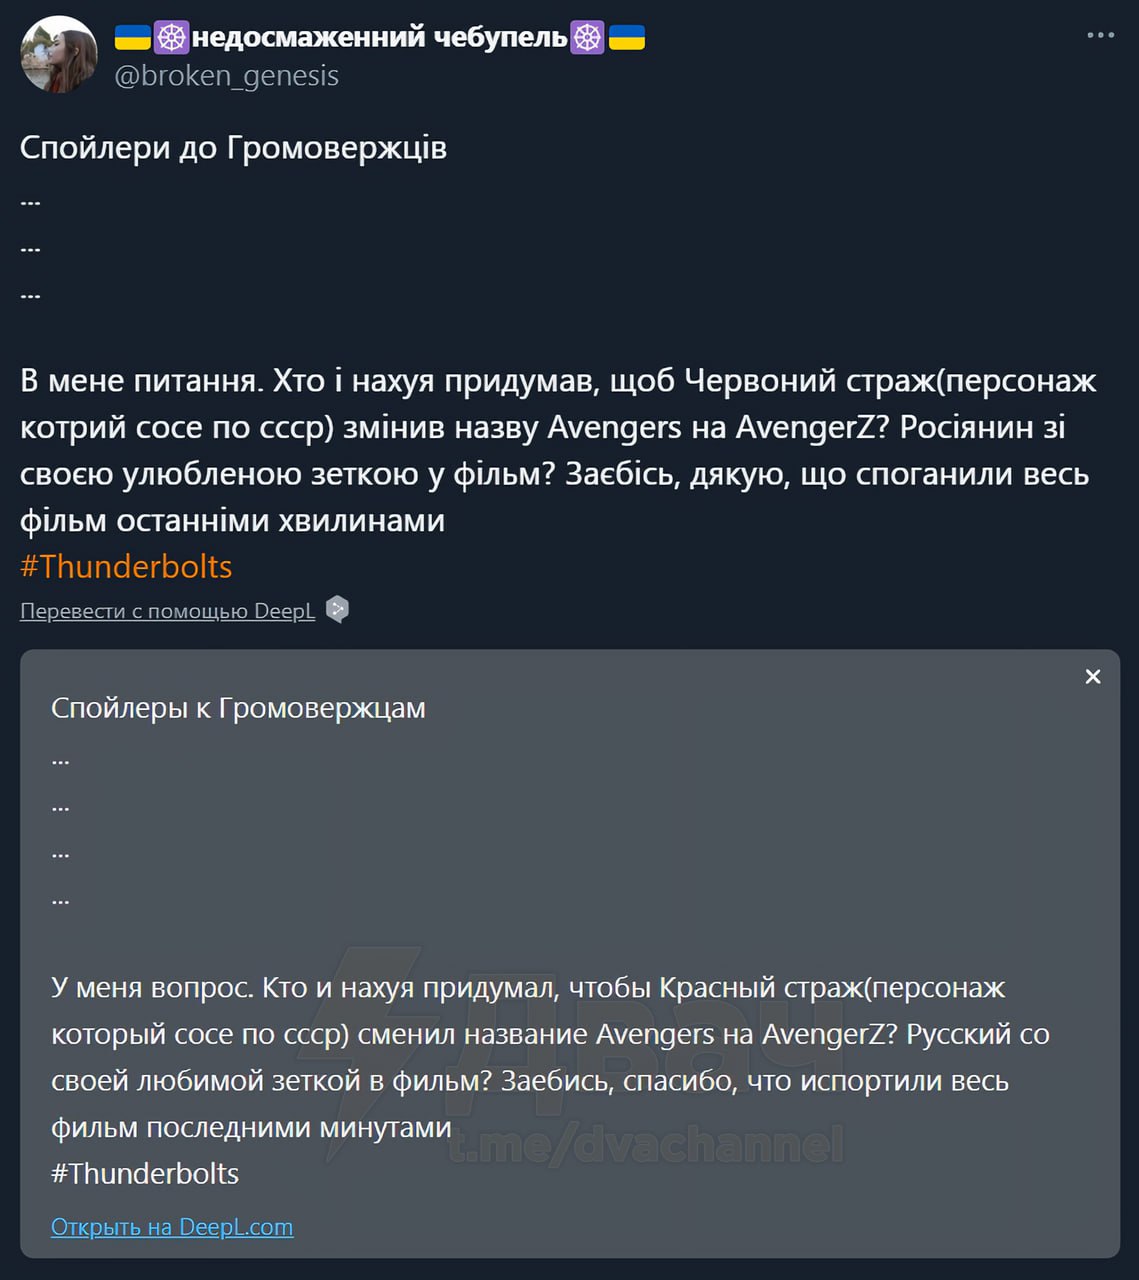Close the DeepL translation panel

(x=1093, y=677)
